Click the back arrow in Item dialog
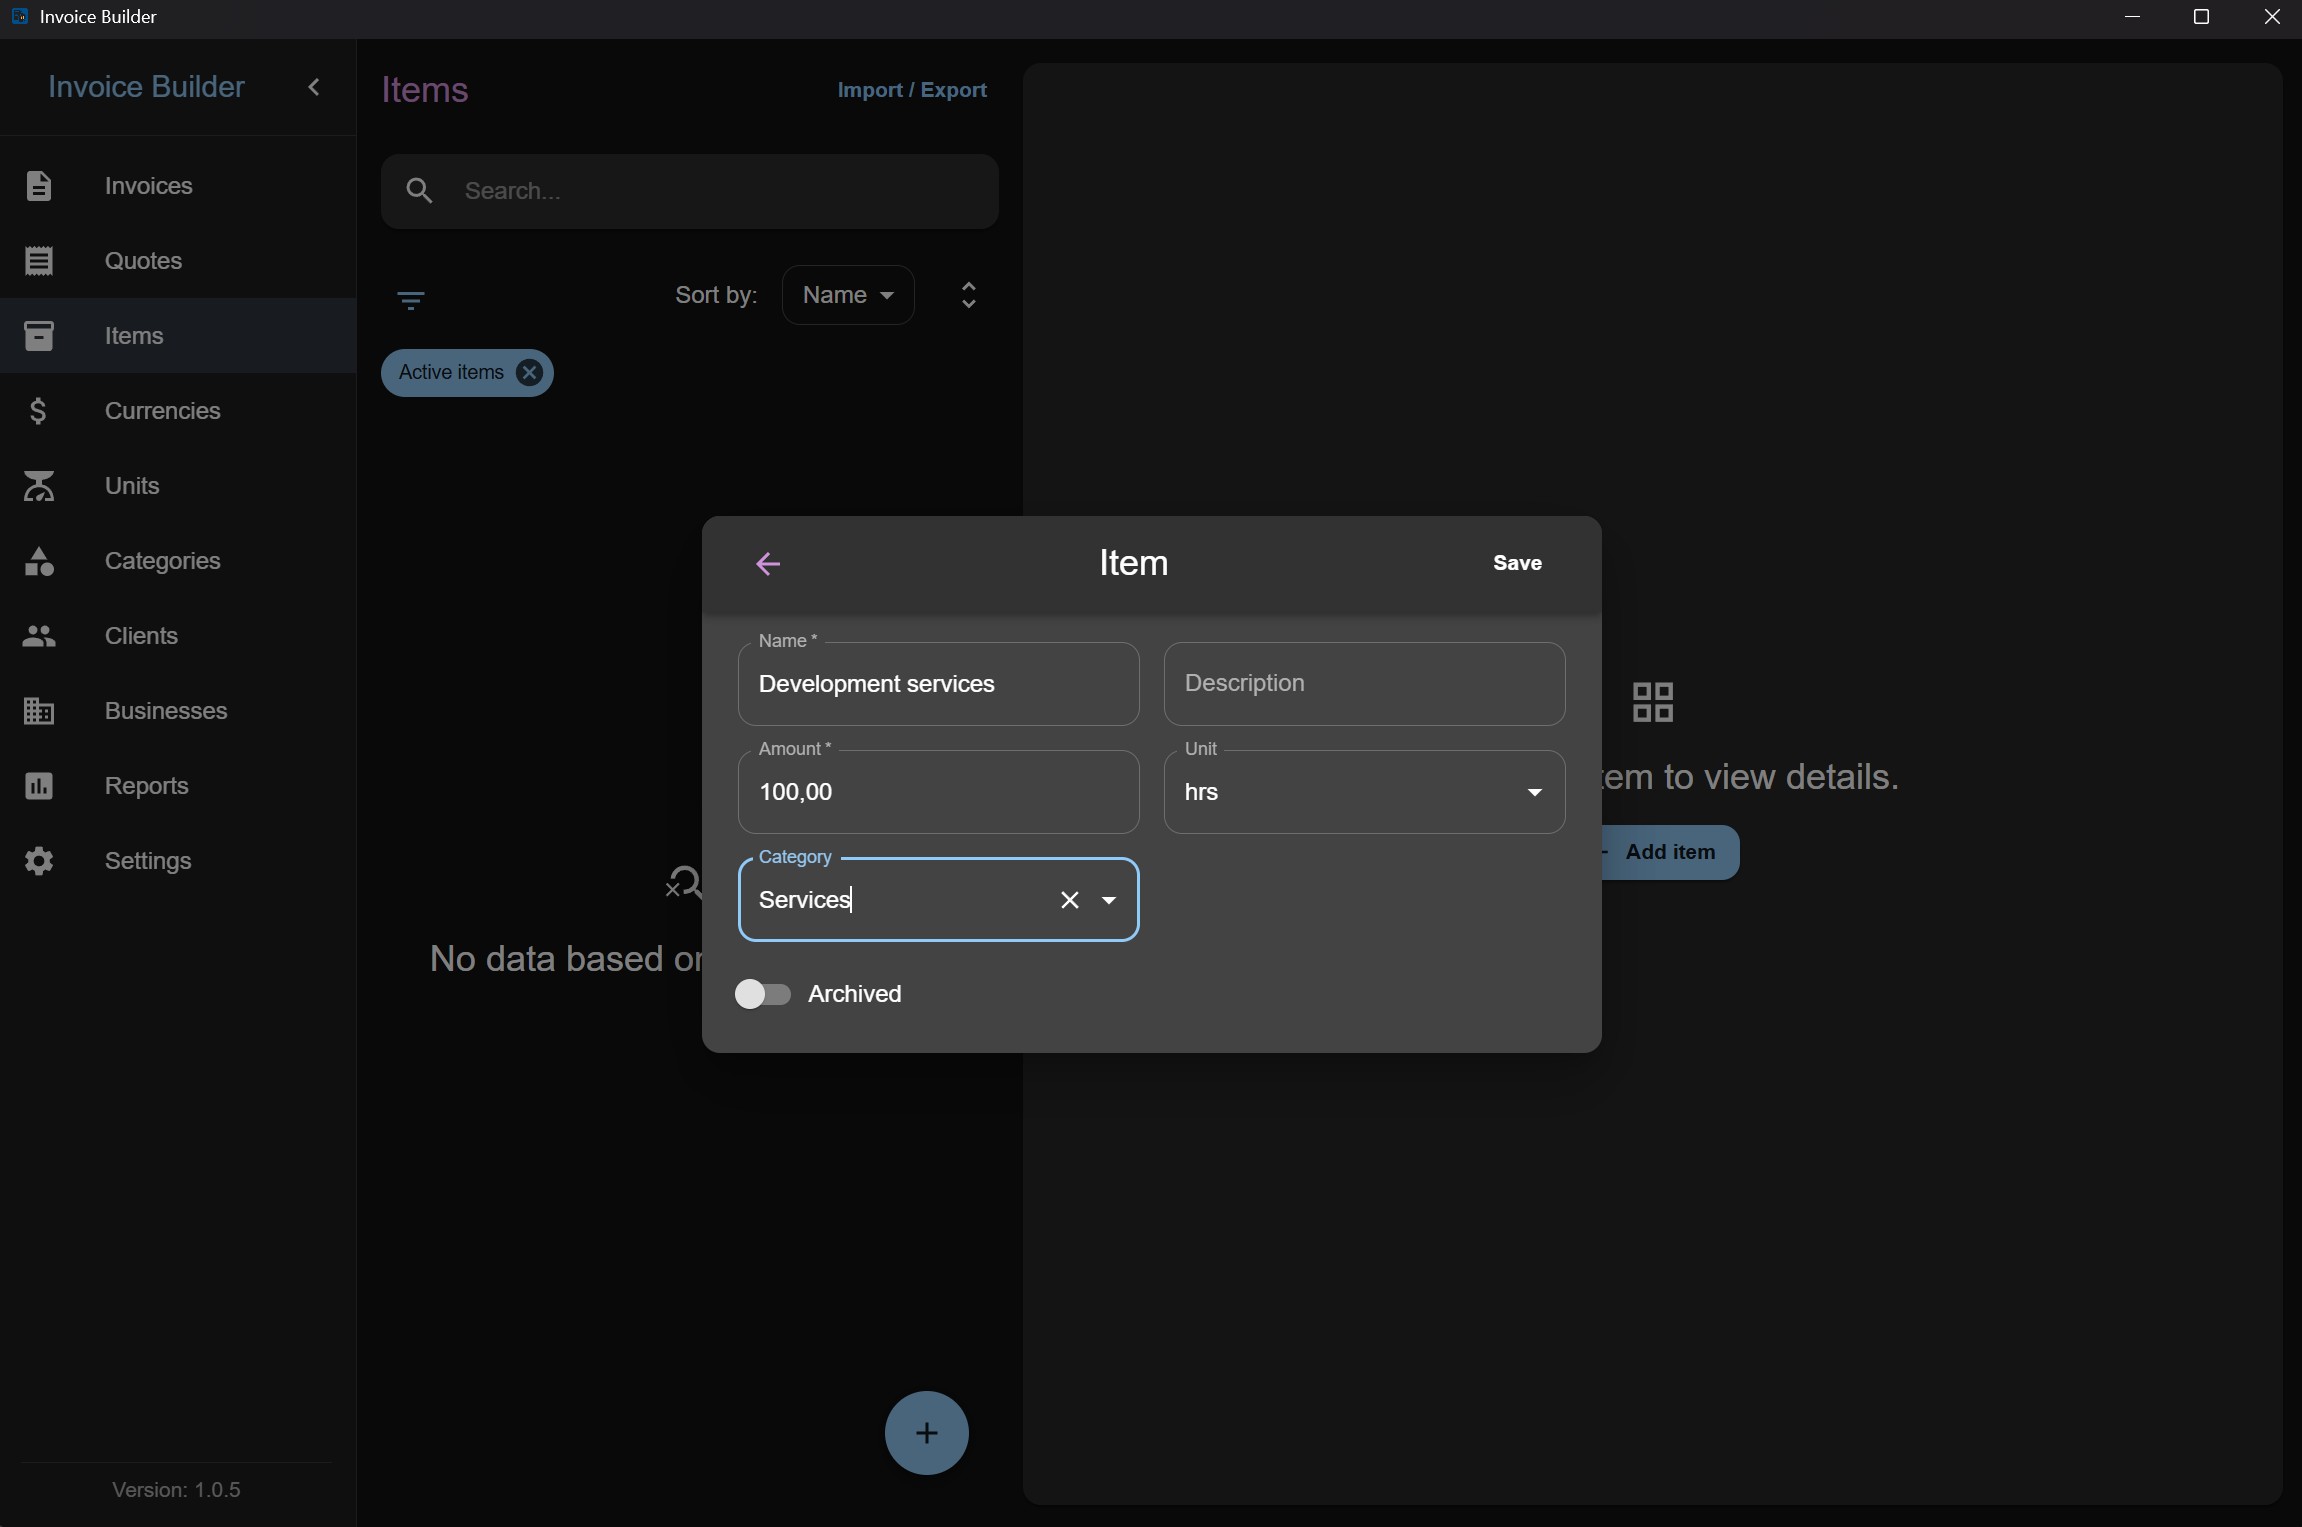Viewport: 2302px width, 1527px height. pyautogui.click(x=768, y=564)
